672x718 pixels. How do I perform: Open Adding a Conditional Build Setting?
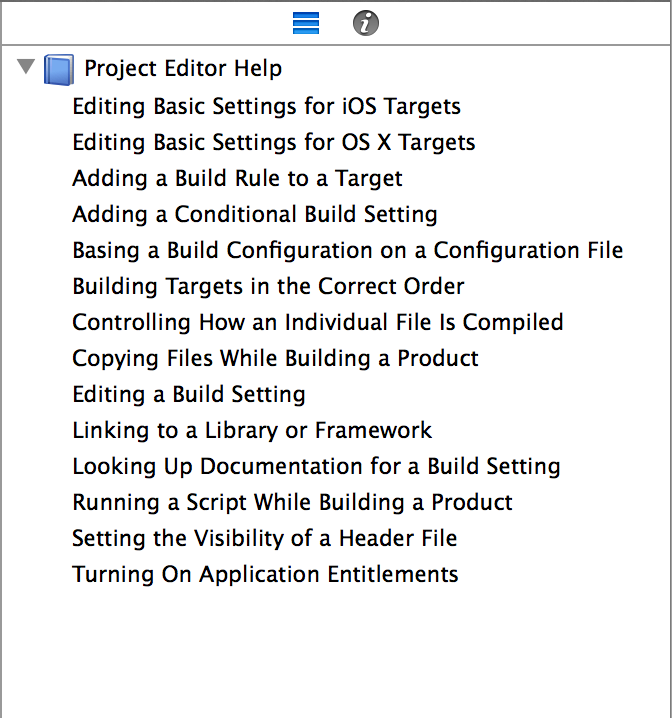tap(255, 214)
